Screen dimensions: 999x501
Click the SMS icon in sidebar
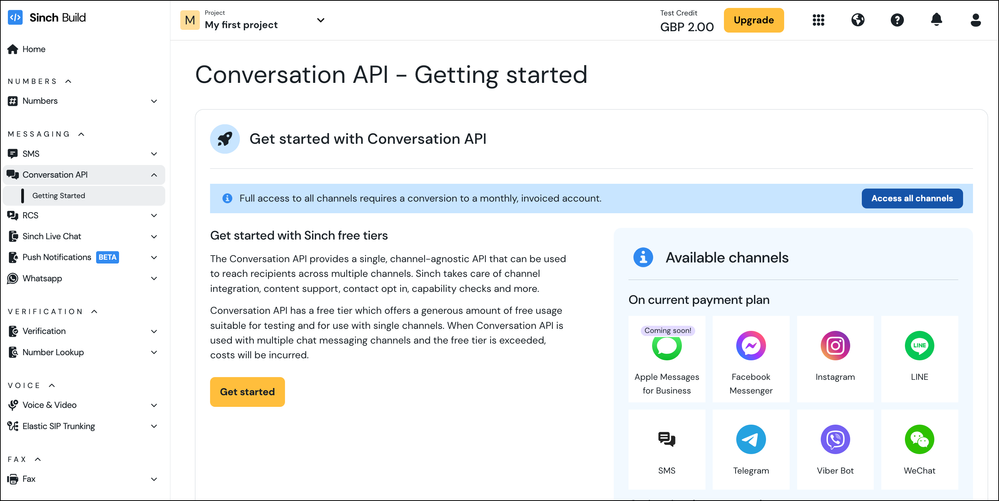coord(13,154)
